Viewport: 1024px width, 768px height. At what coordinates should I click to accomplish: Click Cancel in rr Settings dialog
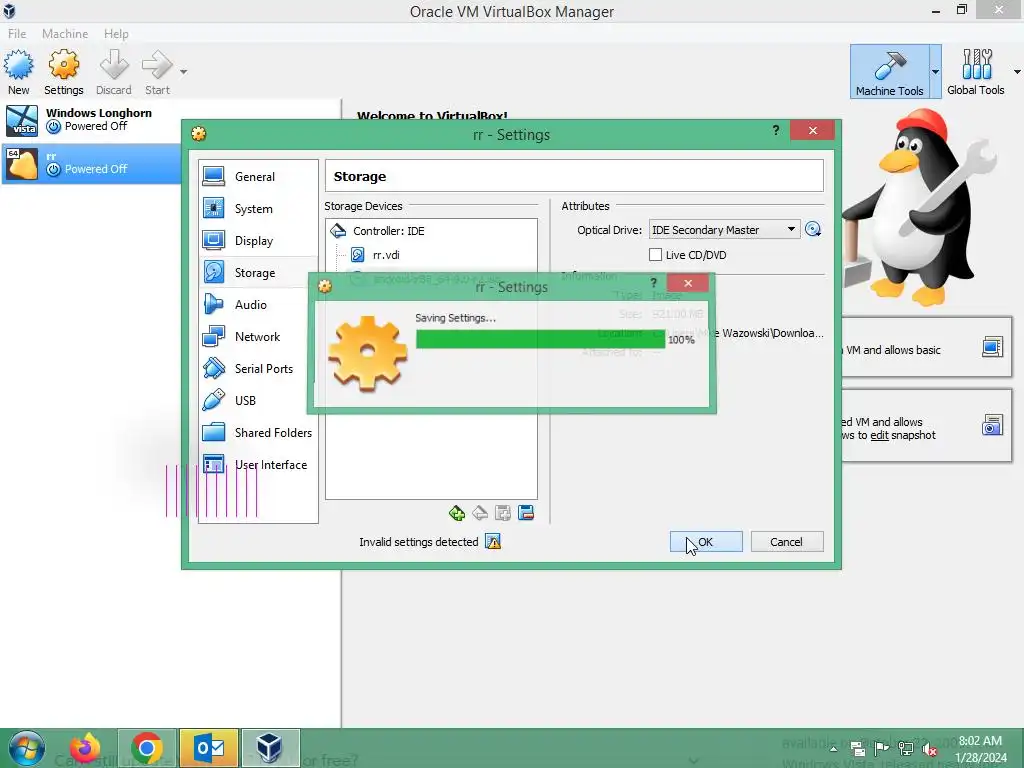click(x=787, y=541)
